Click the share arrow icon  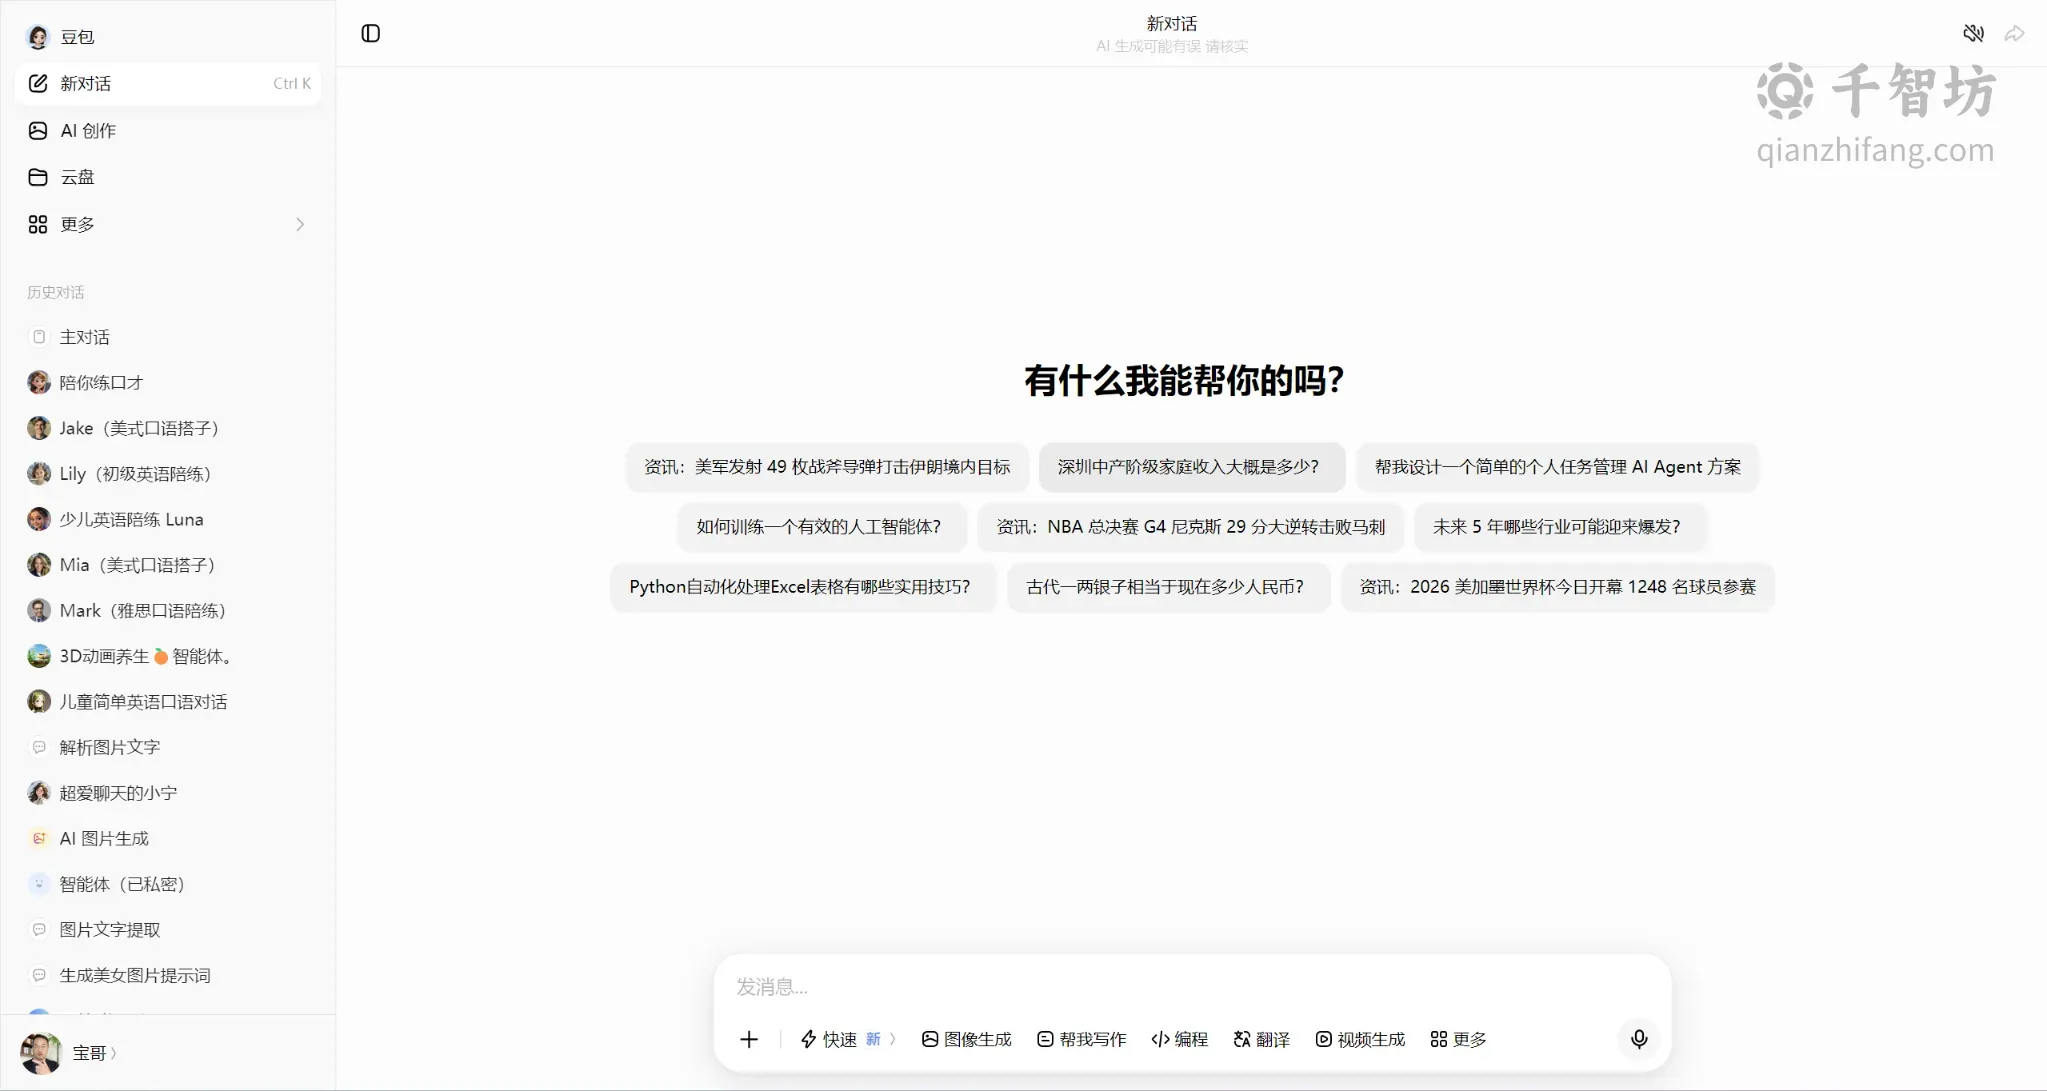click(x=2014, y=33)
